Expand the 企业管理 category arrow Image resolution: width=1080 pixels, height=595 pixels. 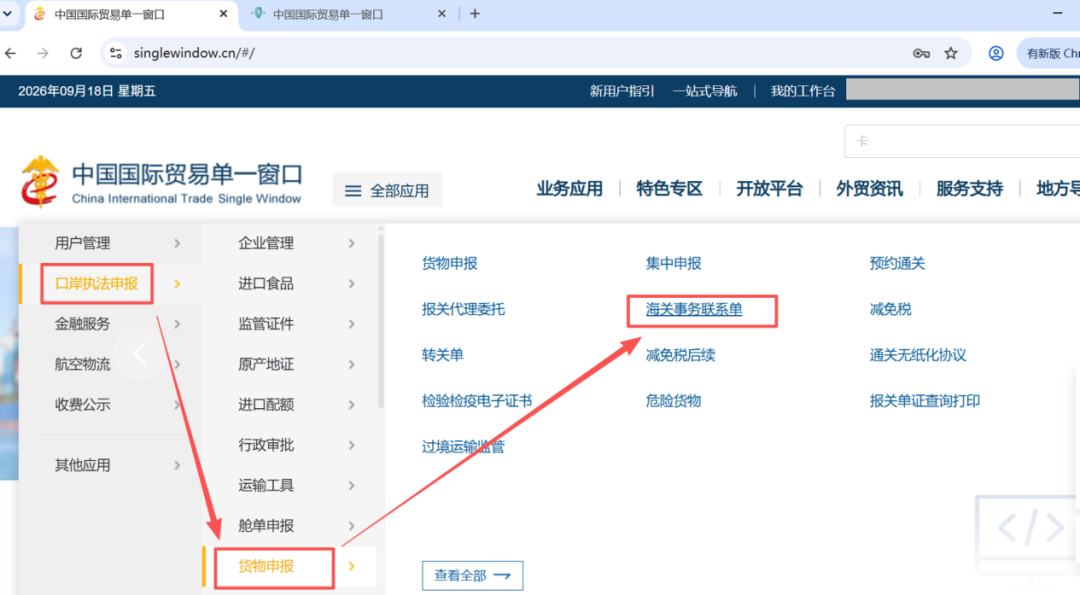[x=351, y=243]
